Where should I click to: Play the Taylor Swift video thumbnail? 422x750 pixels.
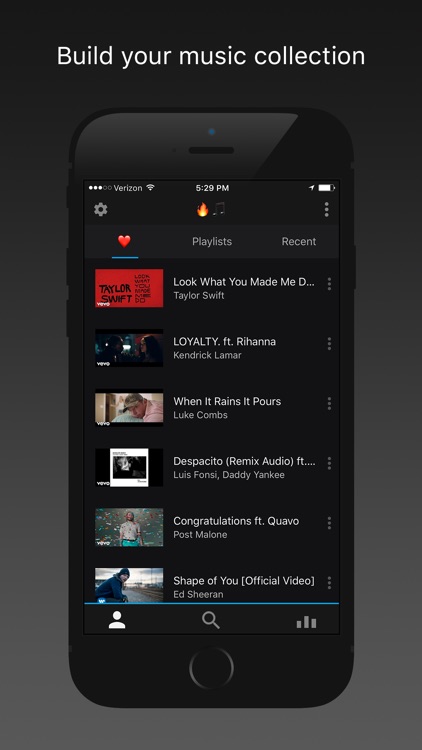coord(129,288)
